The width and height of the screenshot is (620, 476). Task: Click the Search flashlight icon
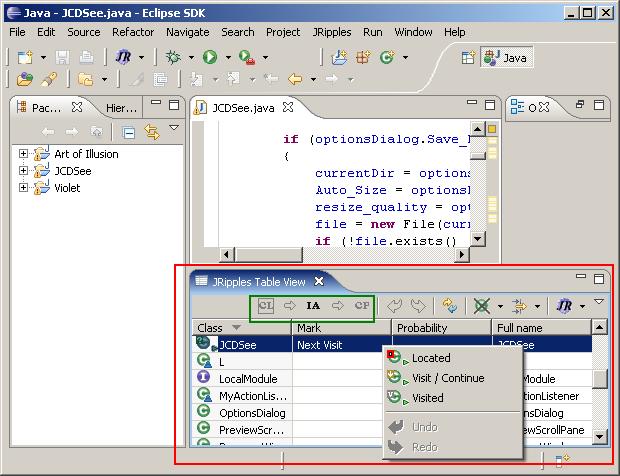pos(49,79)
